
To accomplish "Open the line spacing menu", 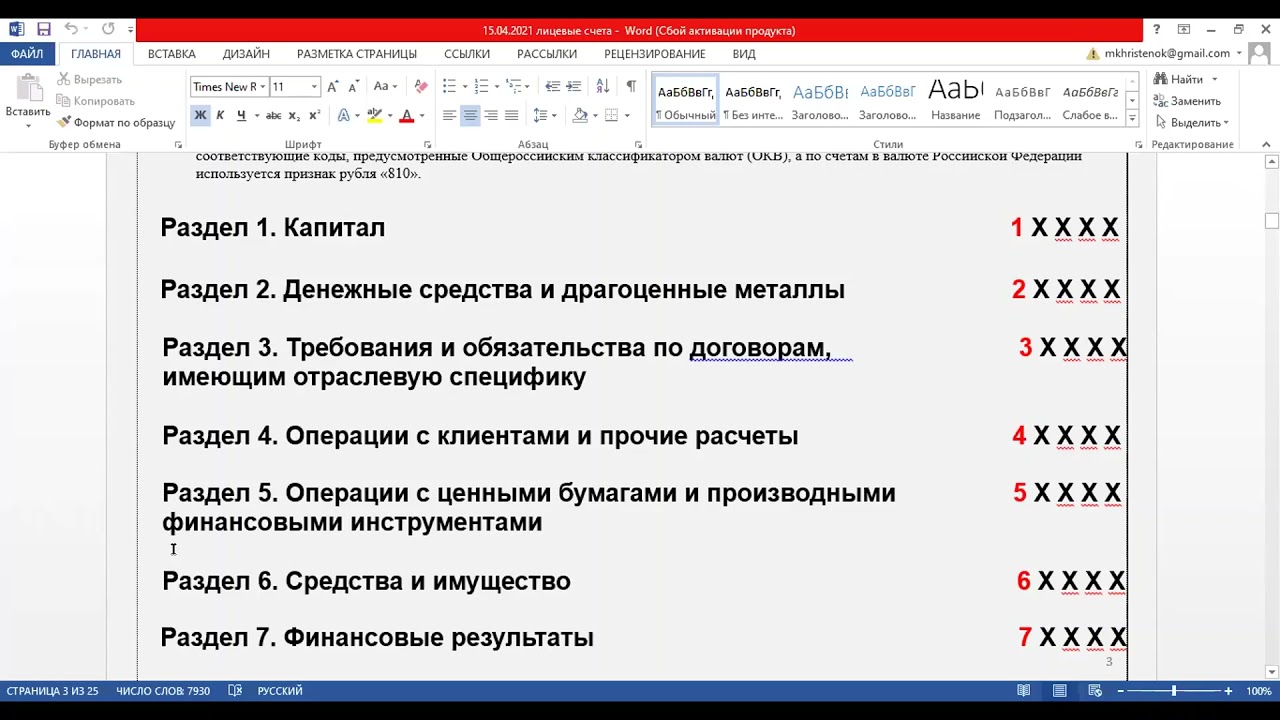I will (x=544, y=116).
